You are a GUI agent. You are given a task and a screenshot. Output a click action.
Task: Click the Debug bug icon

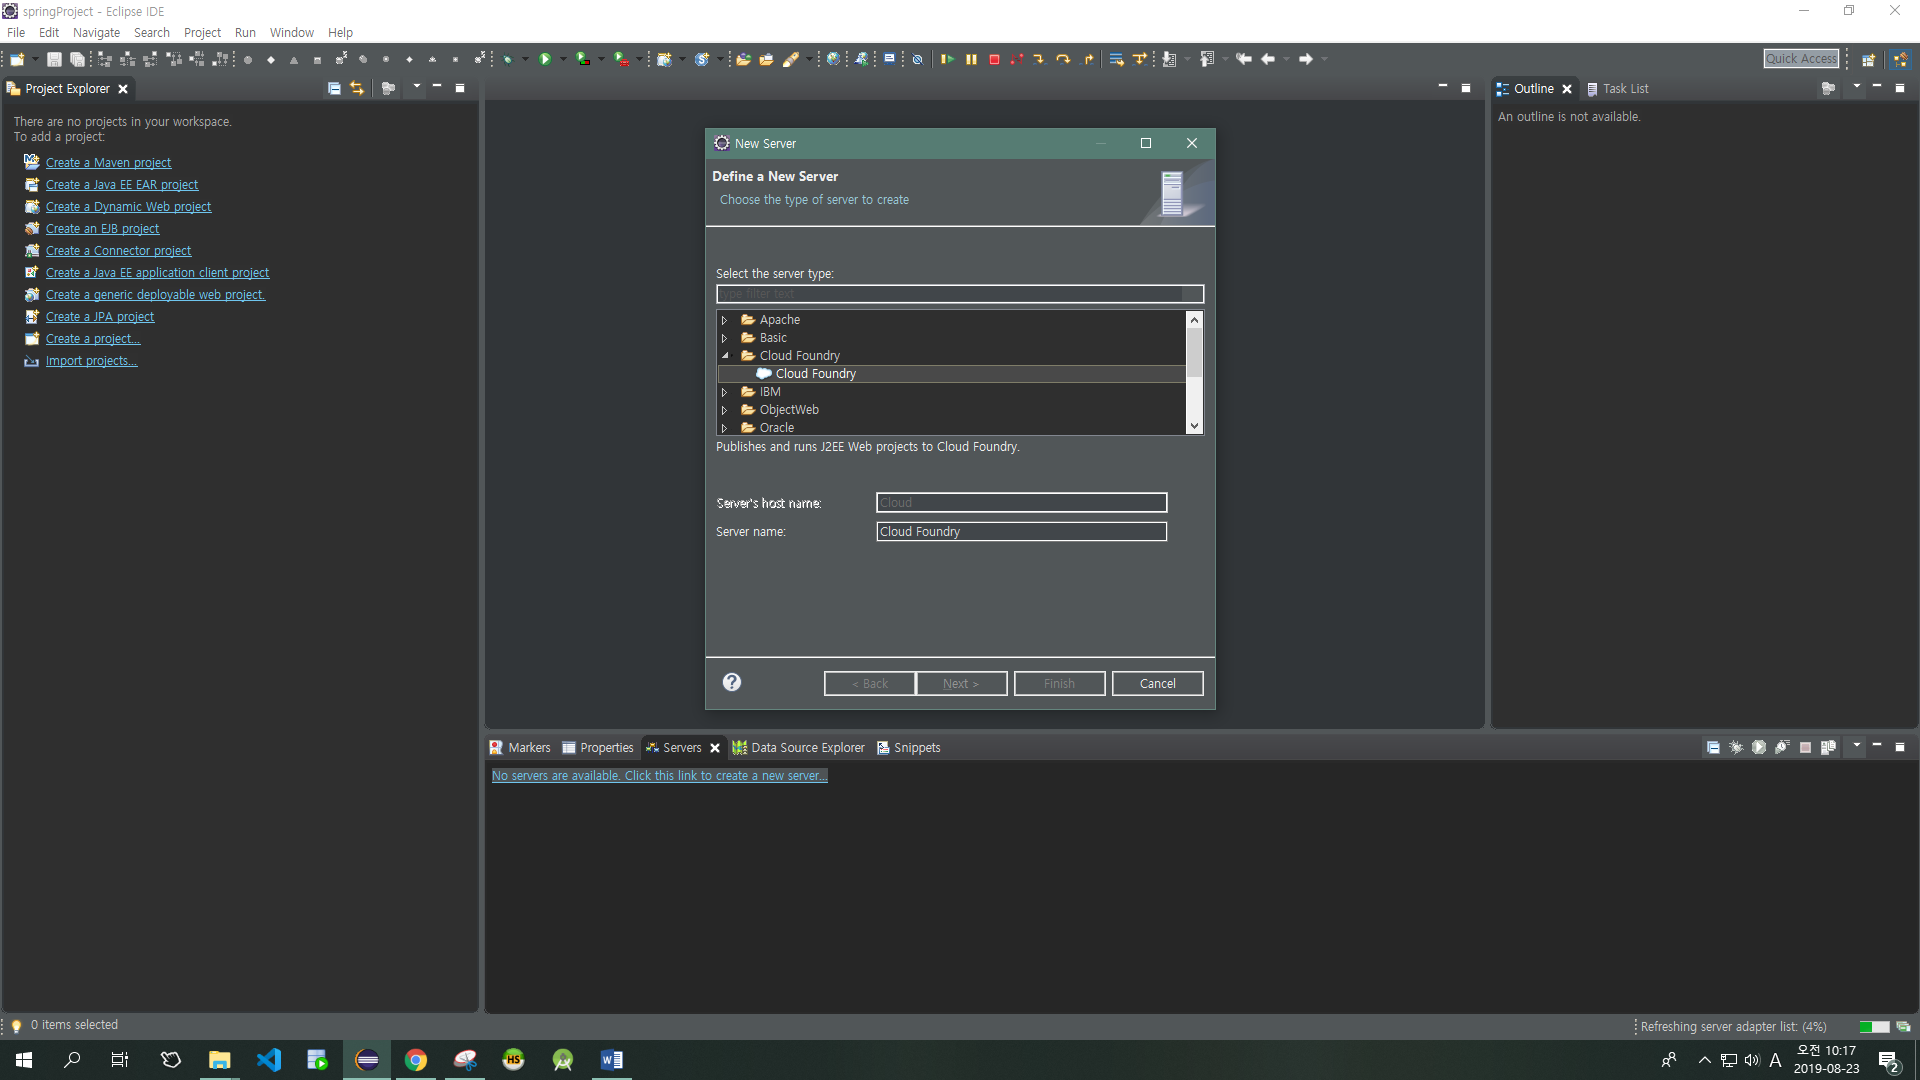point(508,60)
